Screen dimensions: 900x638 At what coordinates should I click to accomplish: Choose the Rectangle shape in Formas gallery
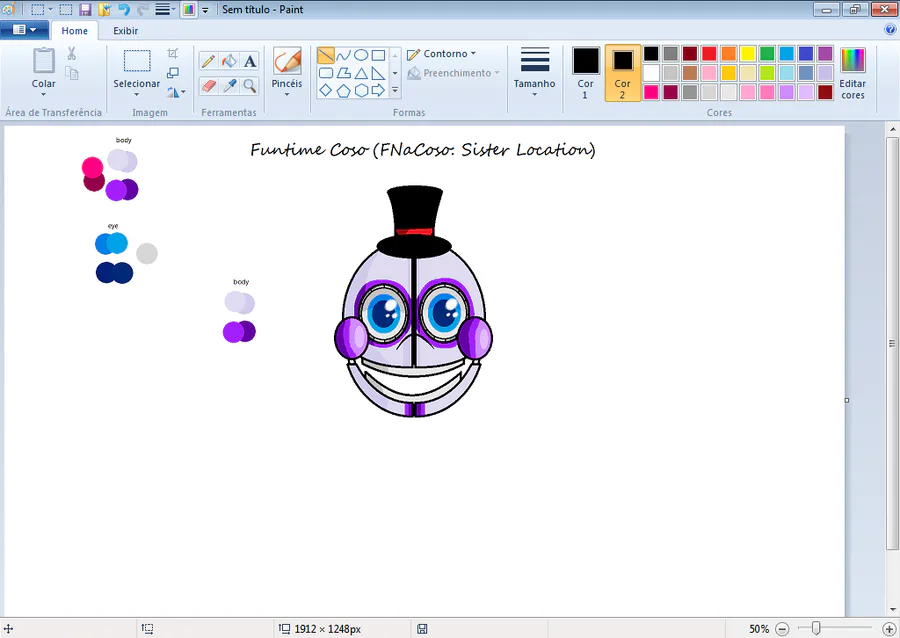378,55
